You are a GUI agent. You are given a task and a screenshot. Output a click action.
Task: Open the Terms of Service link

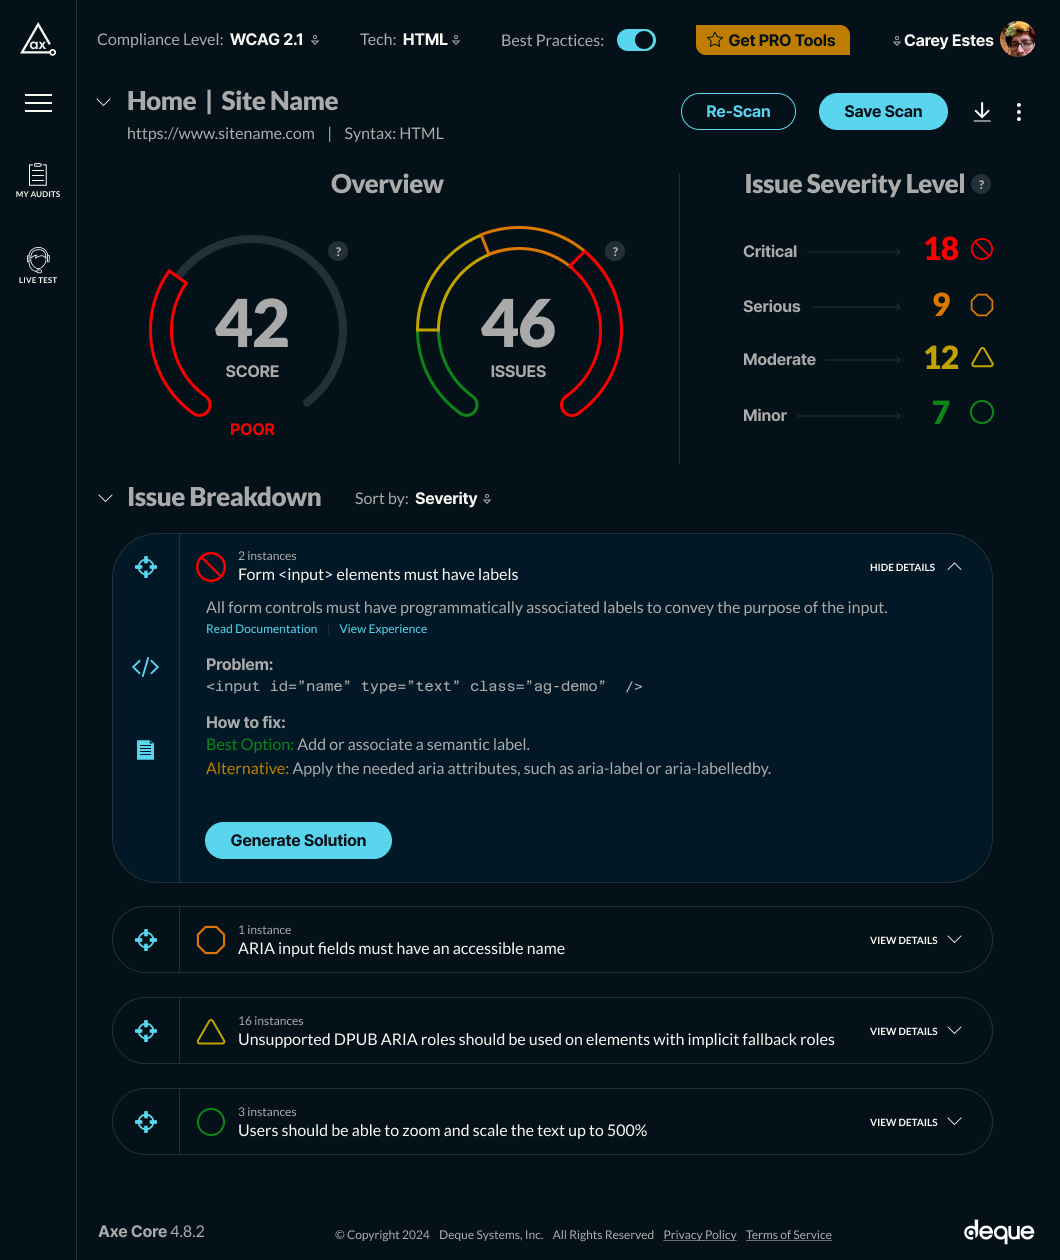(789, 1235)
